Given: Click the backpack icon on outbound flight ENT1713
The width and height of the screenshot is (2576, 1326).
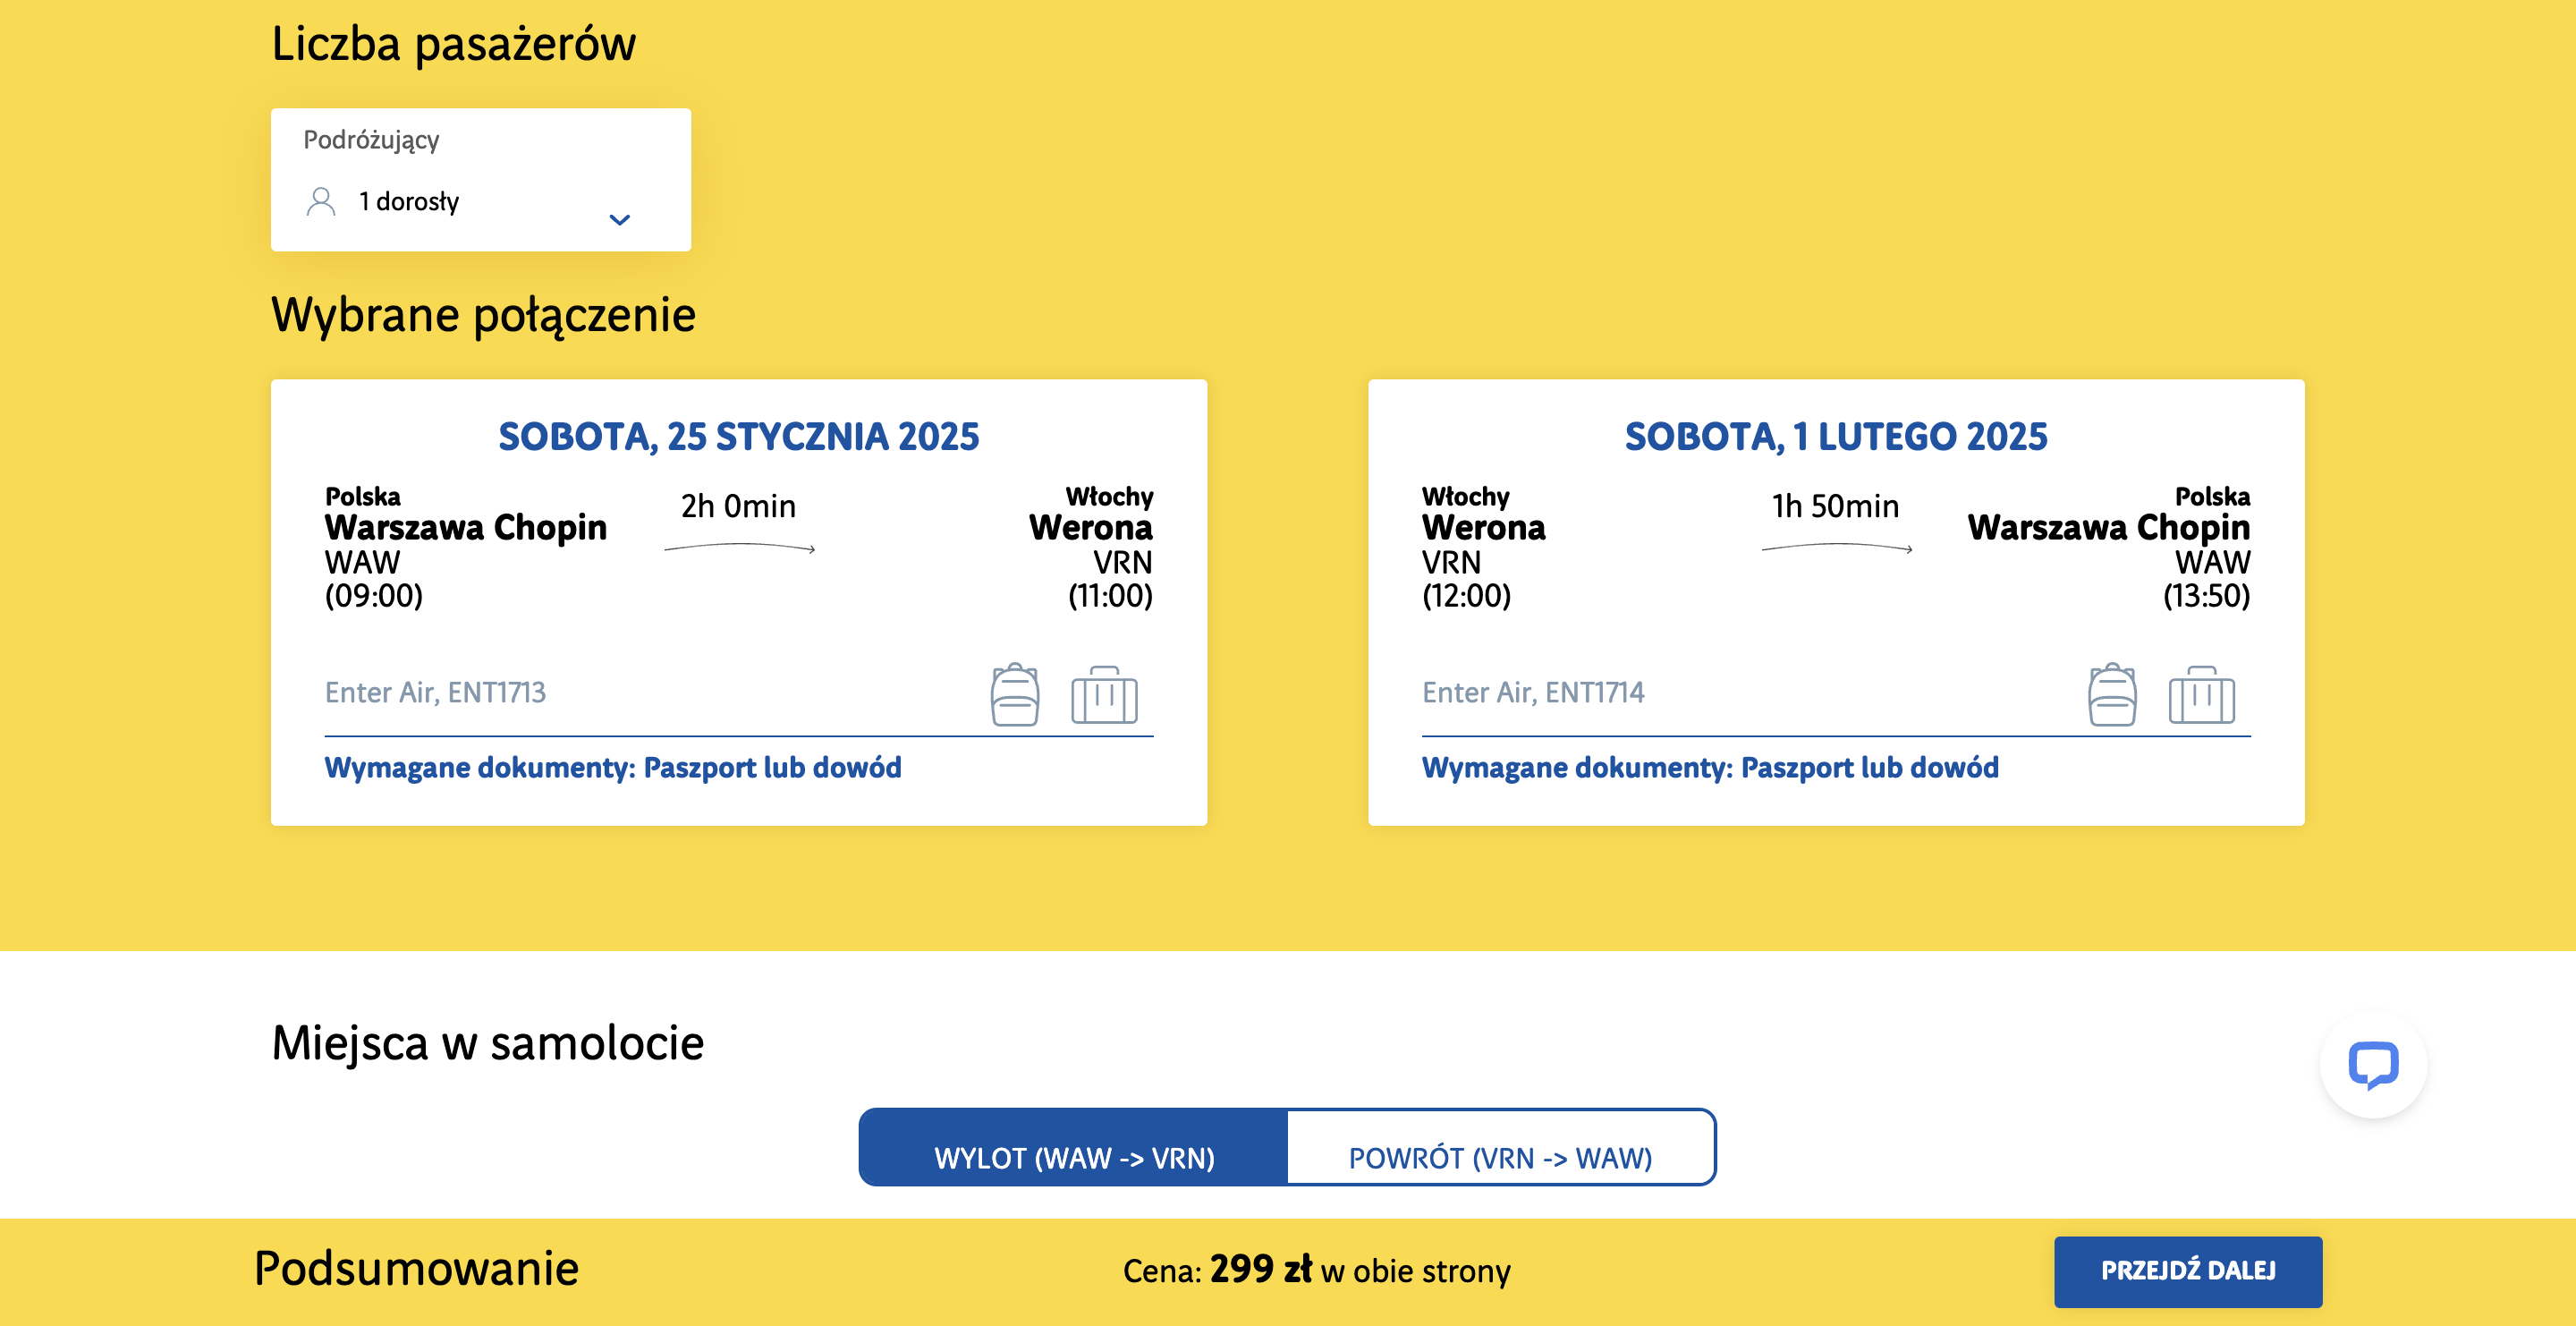Looking at the screenshot, I should (x=1014, y=694).
